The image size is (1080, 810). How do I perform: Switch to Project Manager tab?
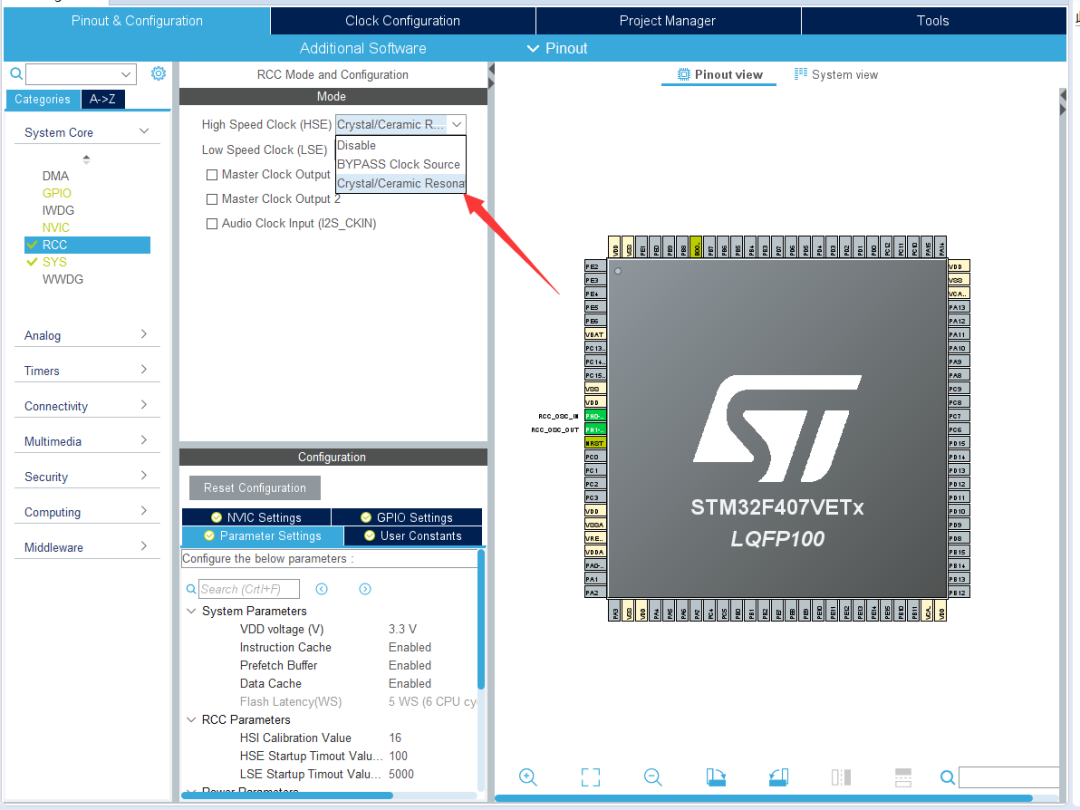tap(667, 21)
